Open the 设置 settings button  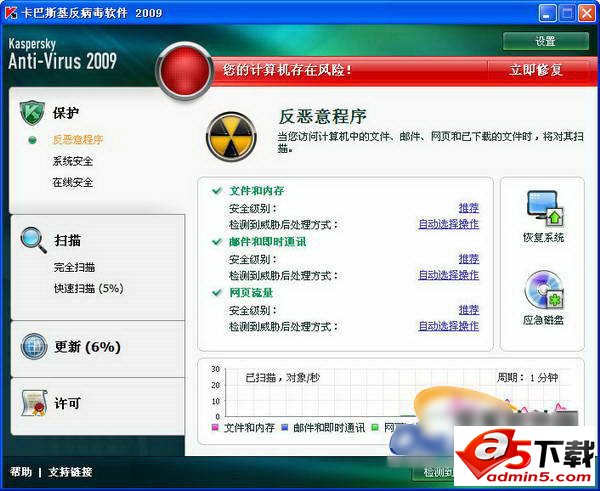[546, 41]
